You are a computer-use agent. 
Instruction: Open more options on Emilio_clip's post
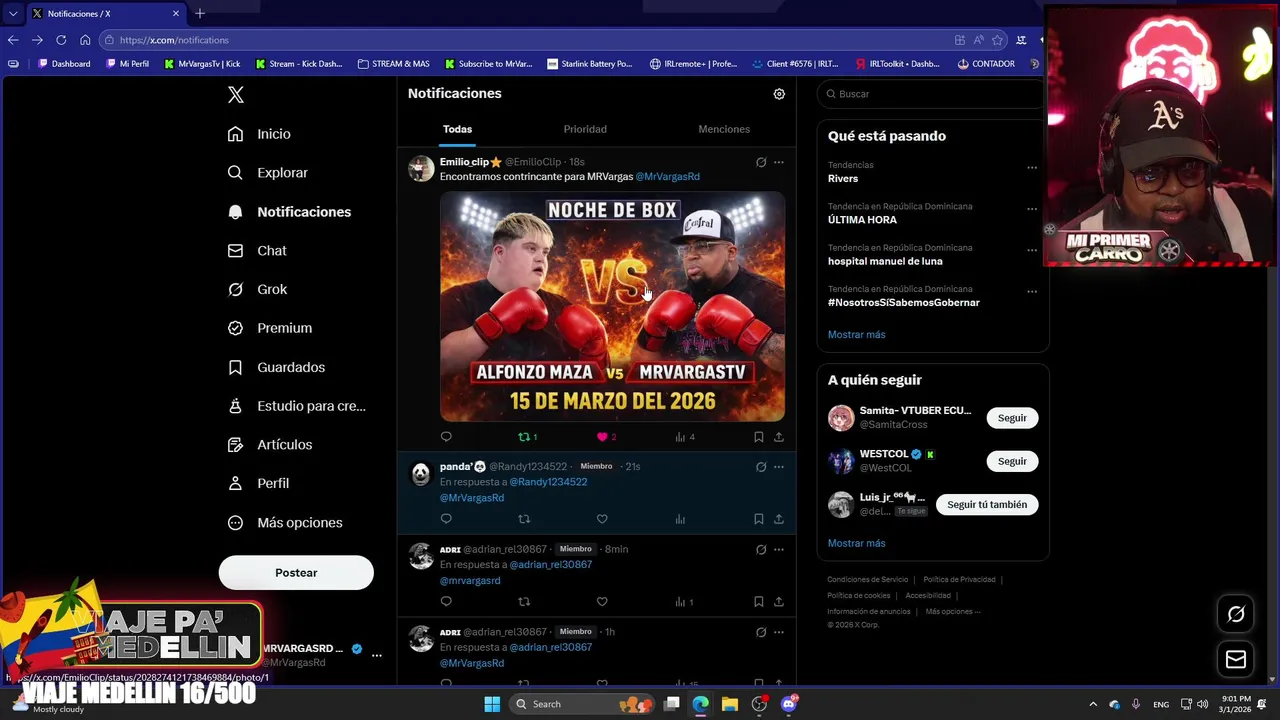tap(779, 162)
